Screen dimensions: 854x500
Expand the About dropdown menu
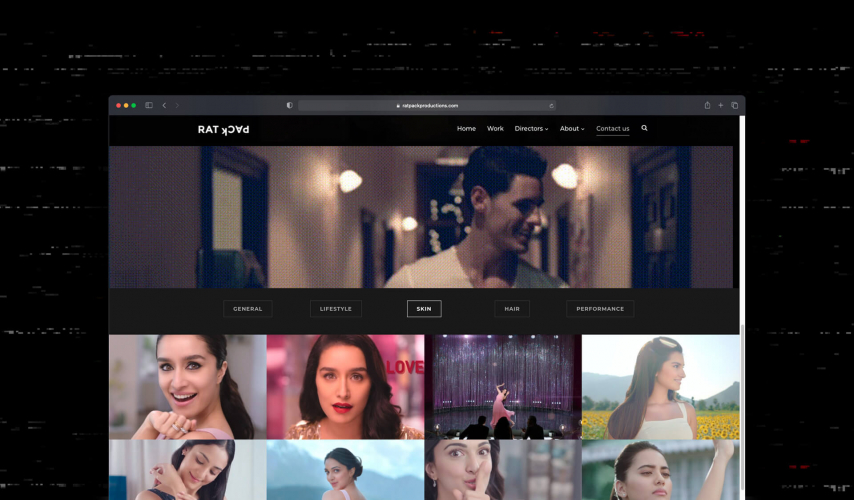tap(572, 129)
